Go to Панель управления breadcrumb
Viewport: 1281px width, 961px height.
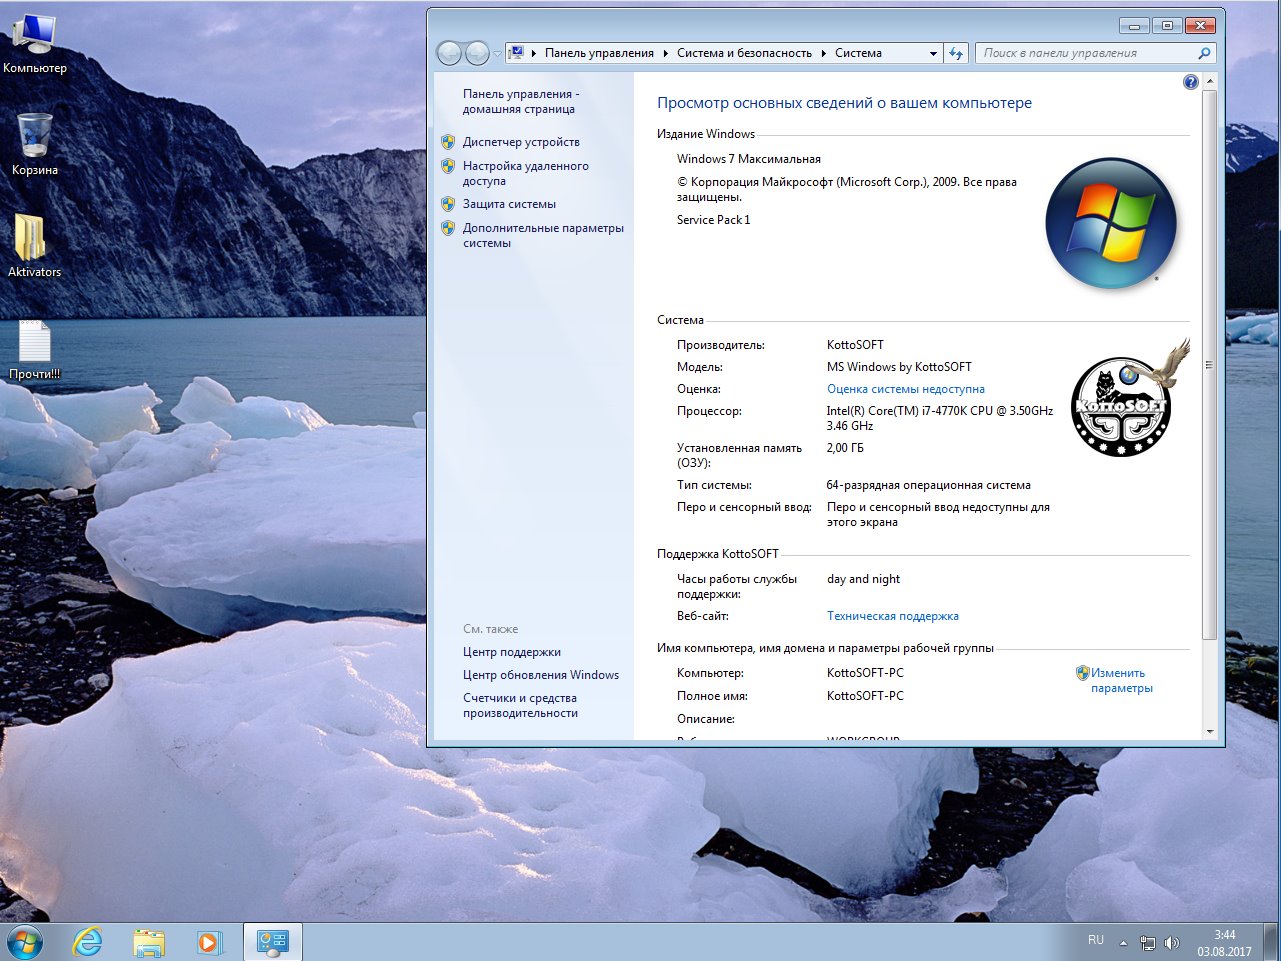coord(599,53)
